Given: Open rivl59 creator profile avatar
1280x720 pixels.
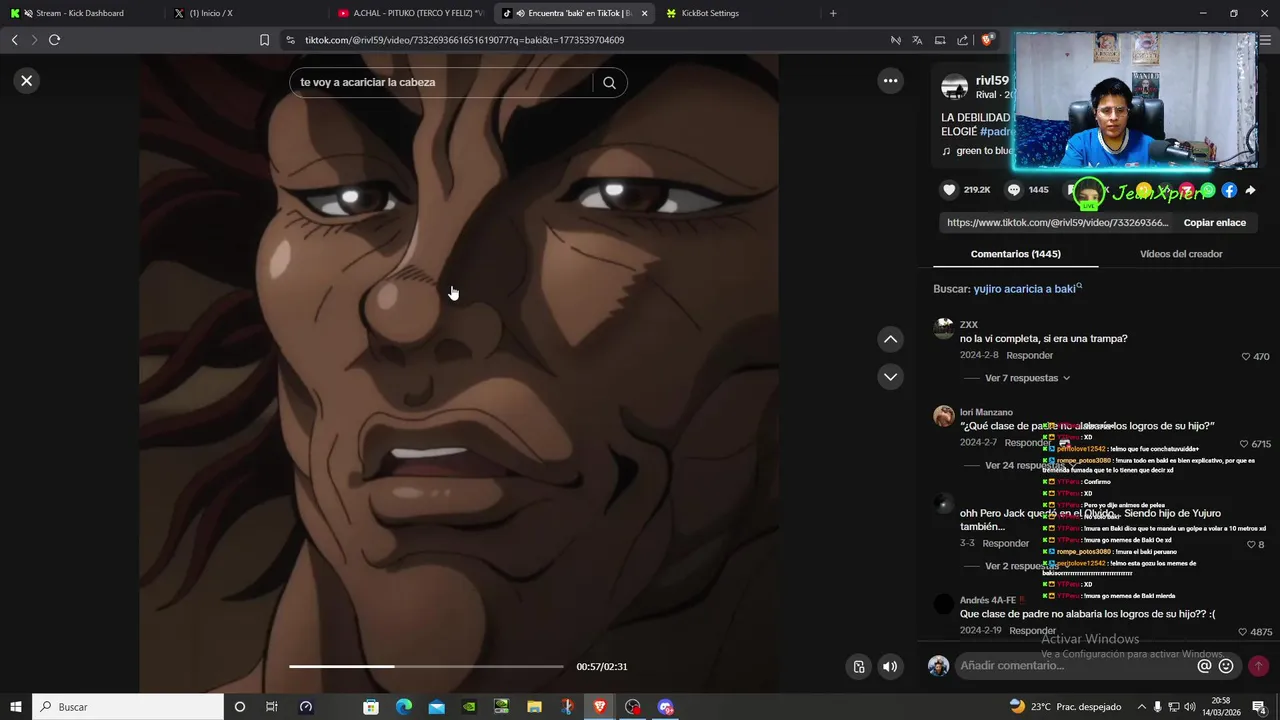Looking at the screenshot, I should (x=954, y=87).
